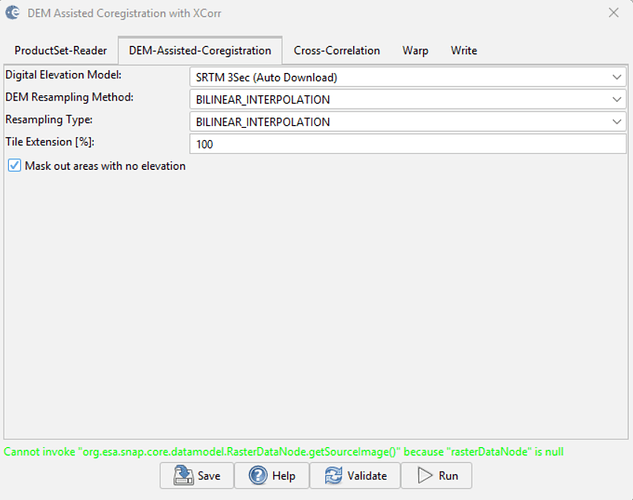
Task: Select the Warp tab
Action: (x=416, y=50)
